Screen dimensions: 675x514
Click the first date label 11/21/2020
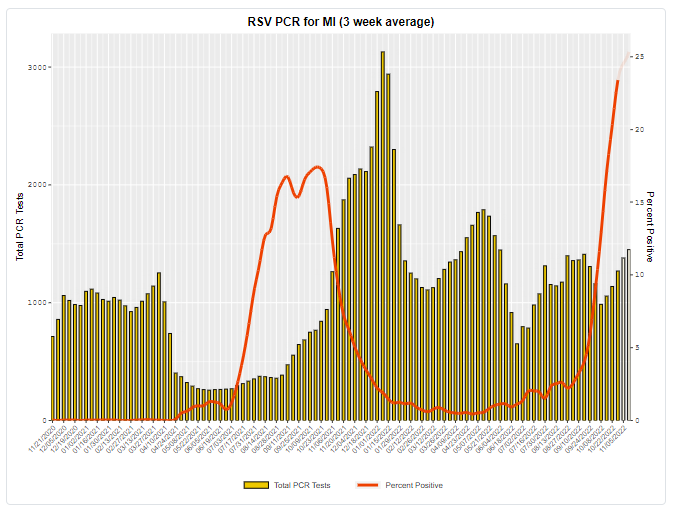tap(44, 438)
